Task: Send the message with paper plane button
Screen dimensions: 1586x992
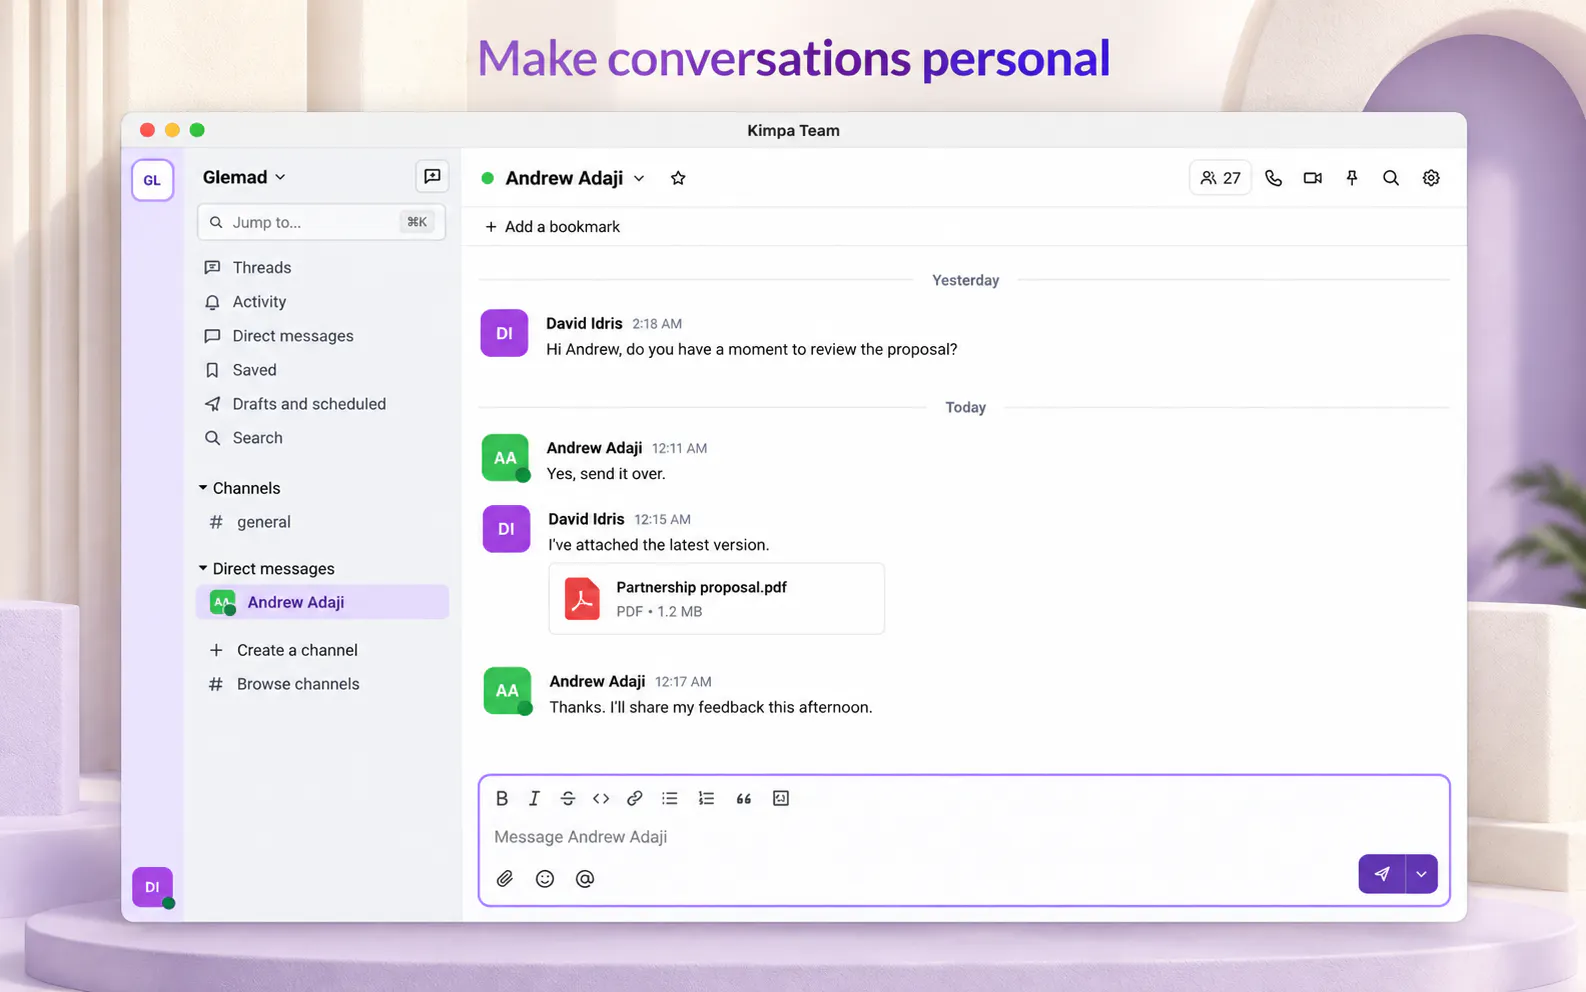Action: [x=1382, y=874]
